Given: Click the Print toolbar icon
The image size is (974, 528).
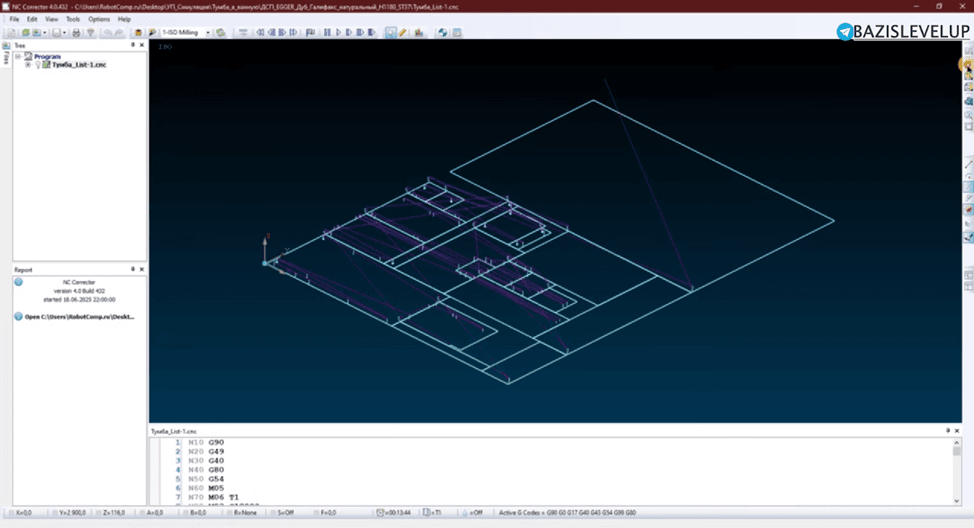Looking at the screenshot, I should (76, 32).
